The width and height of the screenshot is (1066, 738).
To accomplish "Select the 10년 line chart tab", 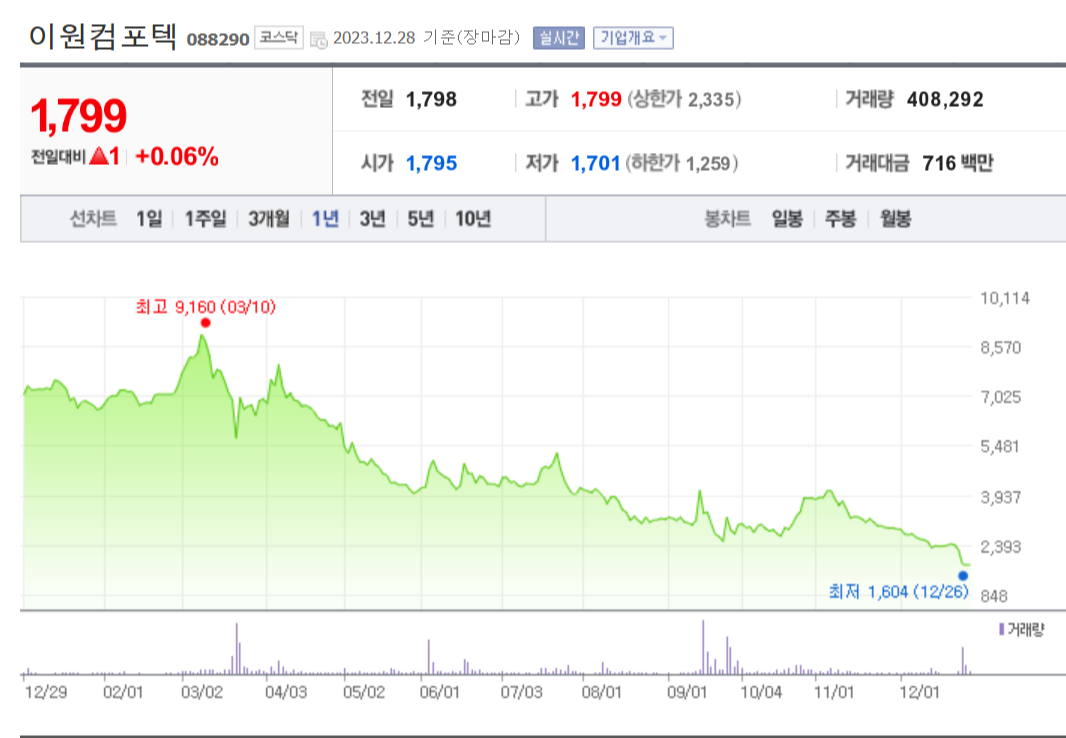I will pyautogui.click(x=472, y=219).
